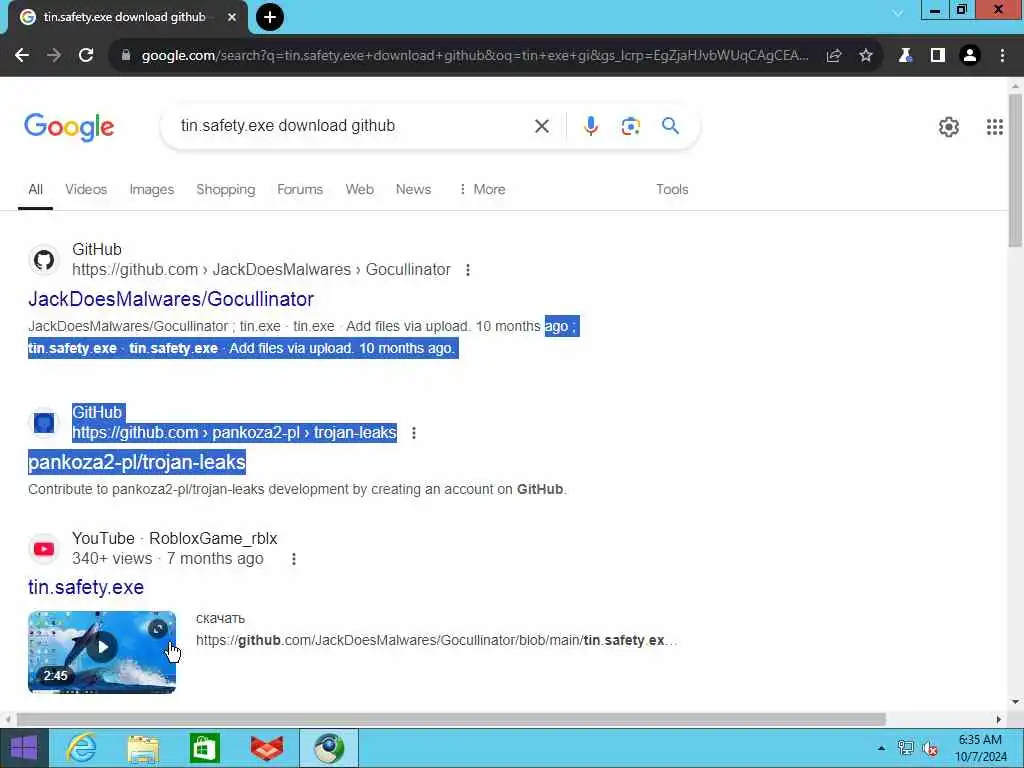
Task: Open the Chrome labs flask icon
Action: click(905, 56)
